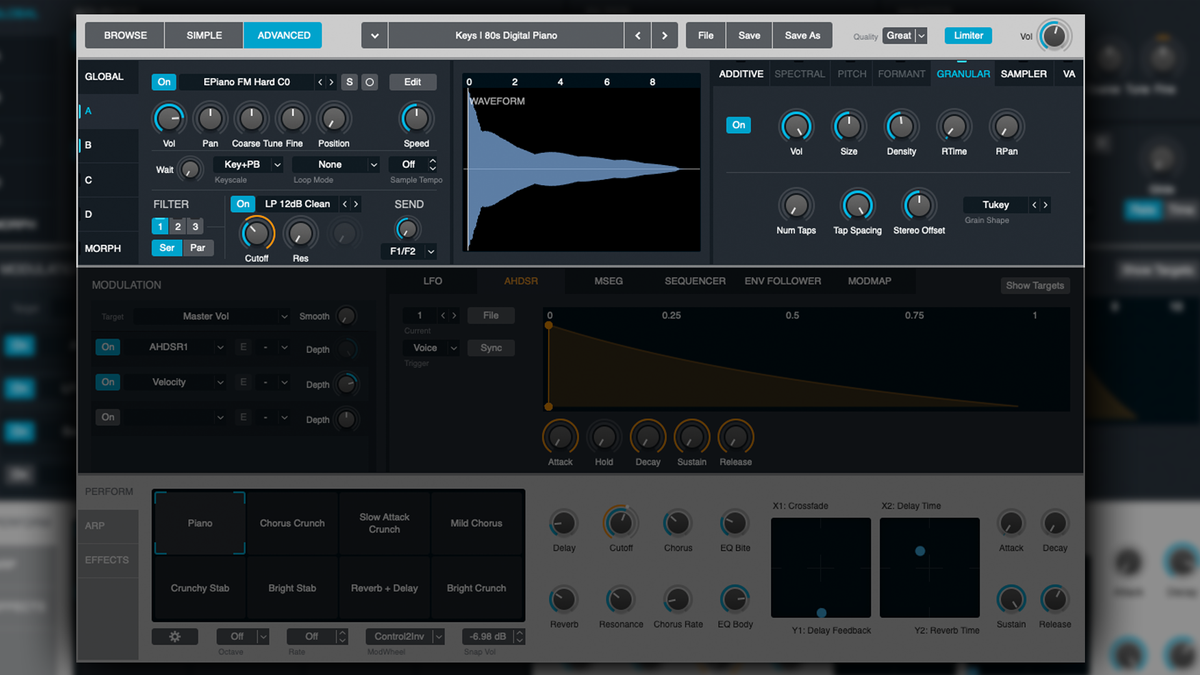The width and height of the screenshot is (1200, 675).
Task: Click the Save As button
Action: tap(802, 34)
